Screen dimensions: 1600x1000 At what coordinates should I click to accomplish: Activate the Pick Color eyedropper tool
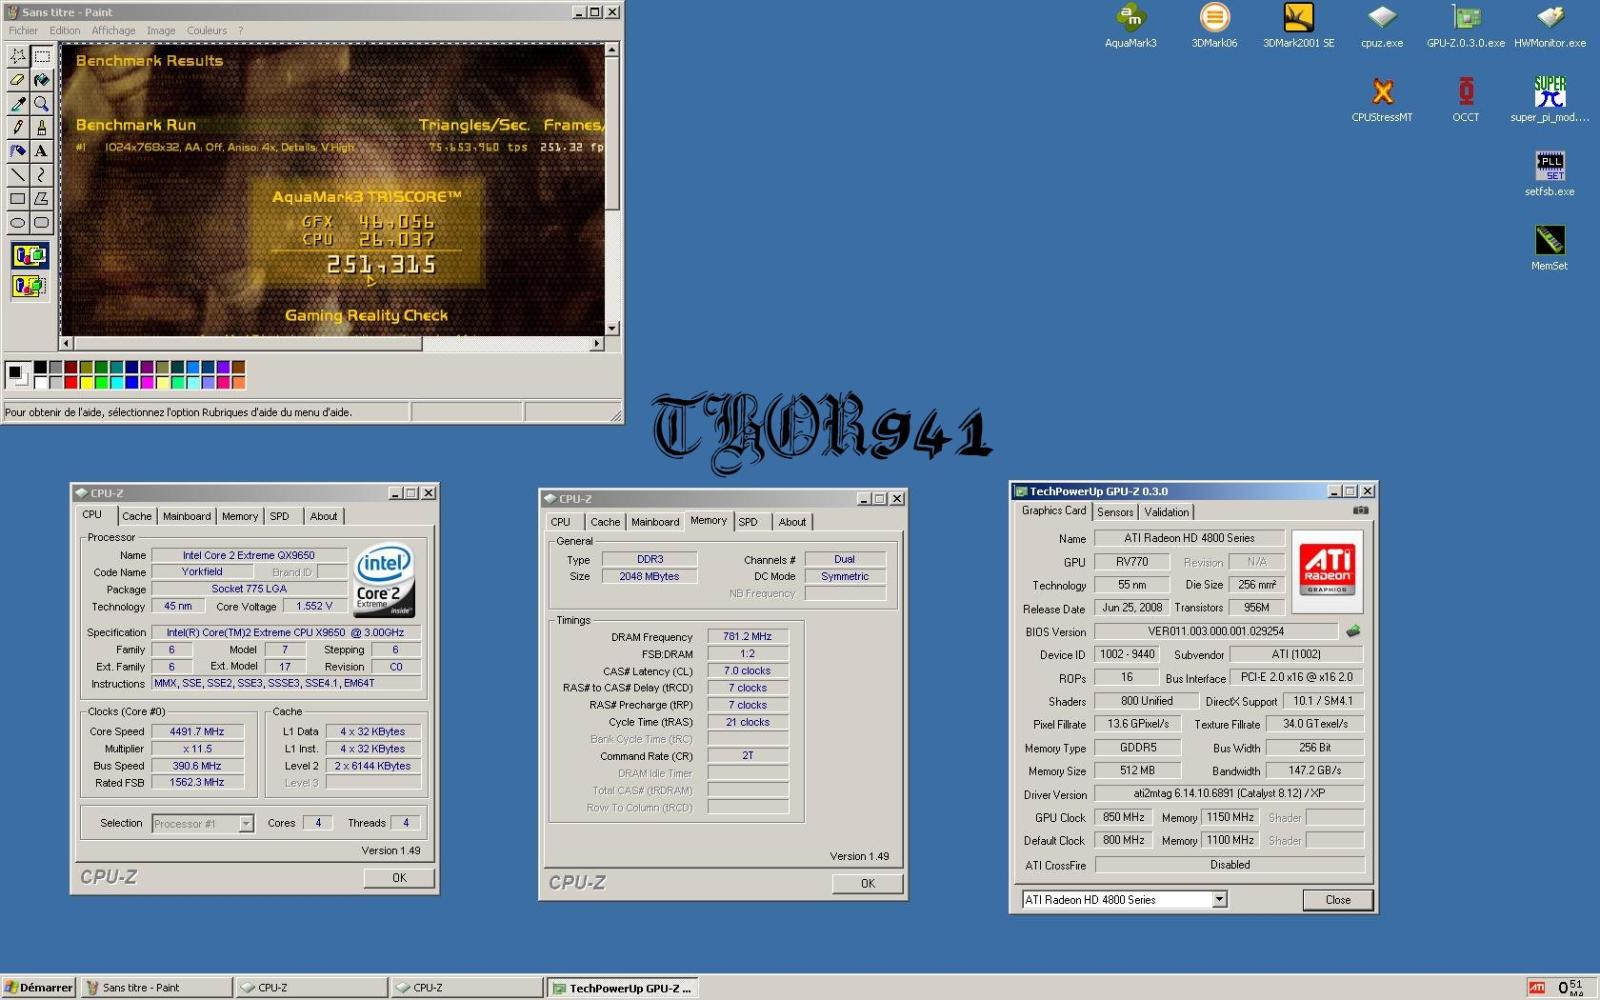17,104
